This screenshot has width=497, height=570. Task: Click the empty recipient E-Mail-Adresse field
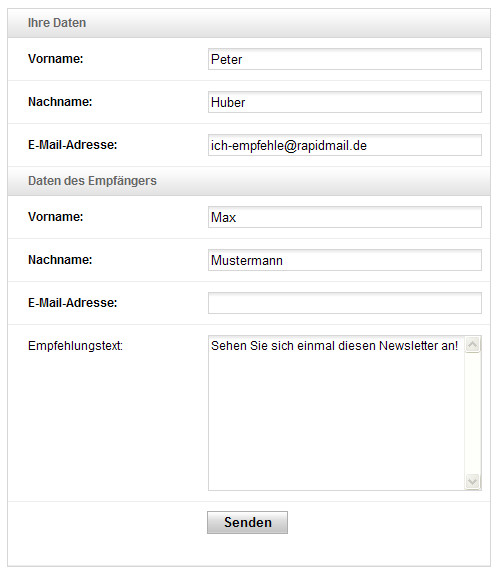coord(345,303)
